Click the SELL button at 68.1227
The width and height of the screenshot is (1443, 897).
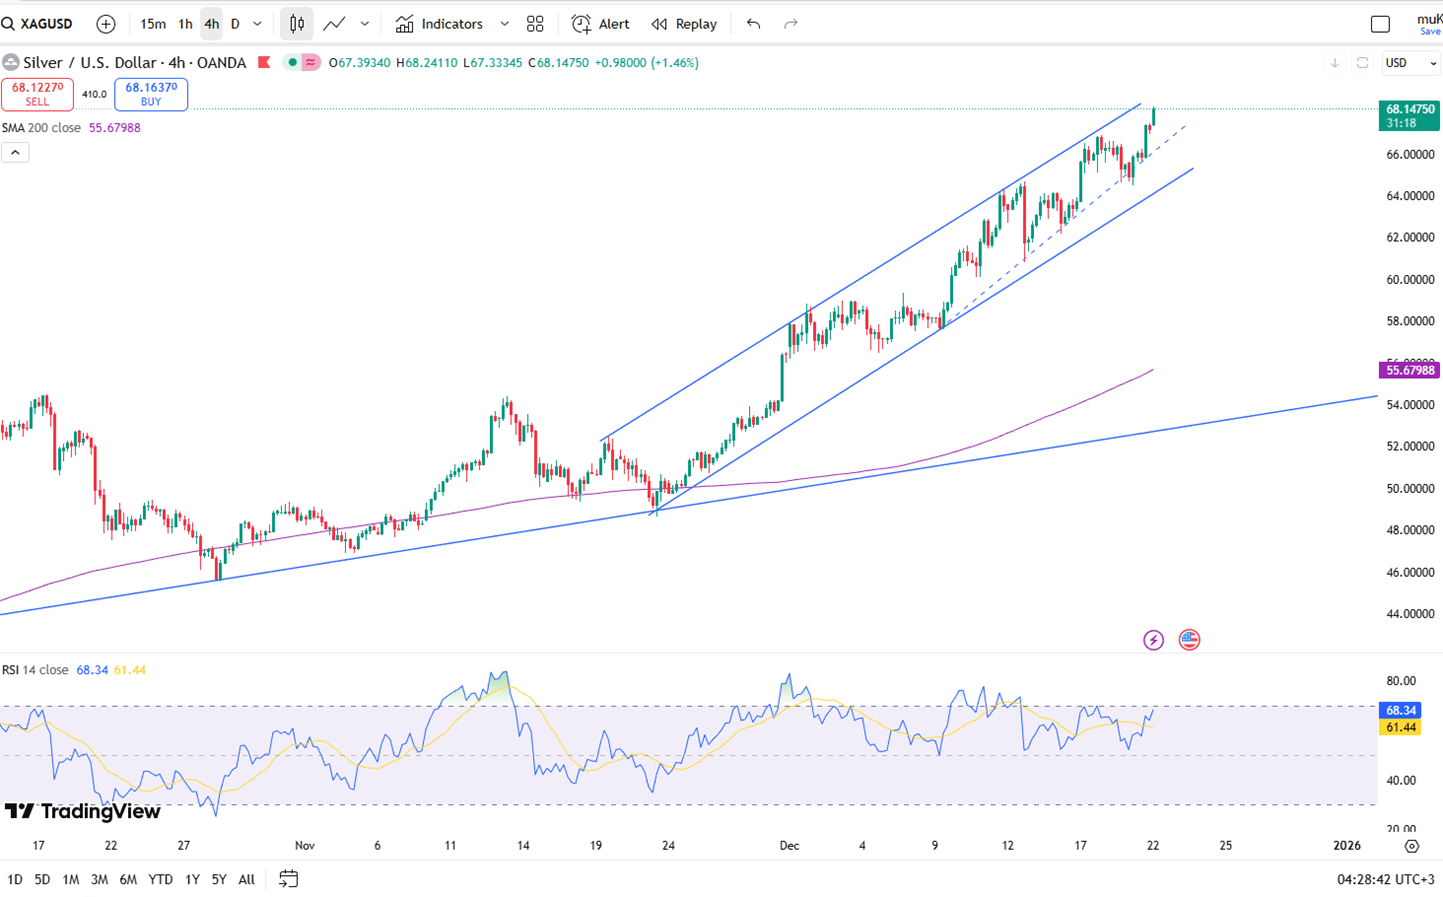click(37, 94)
